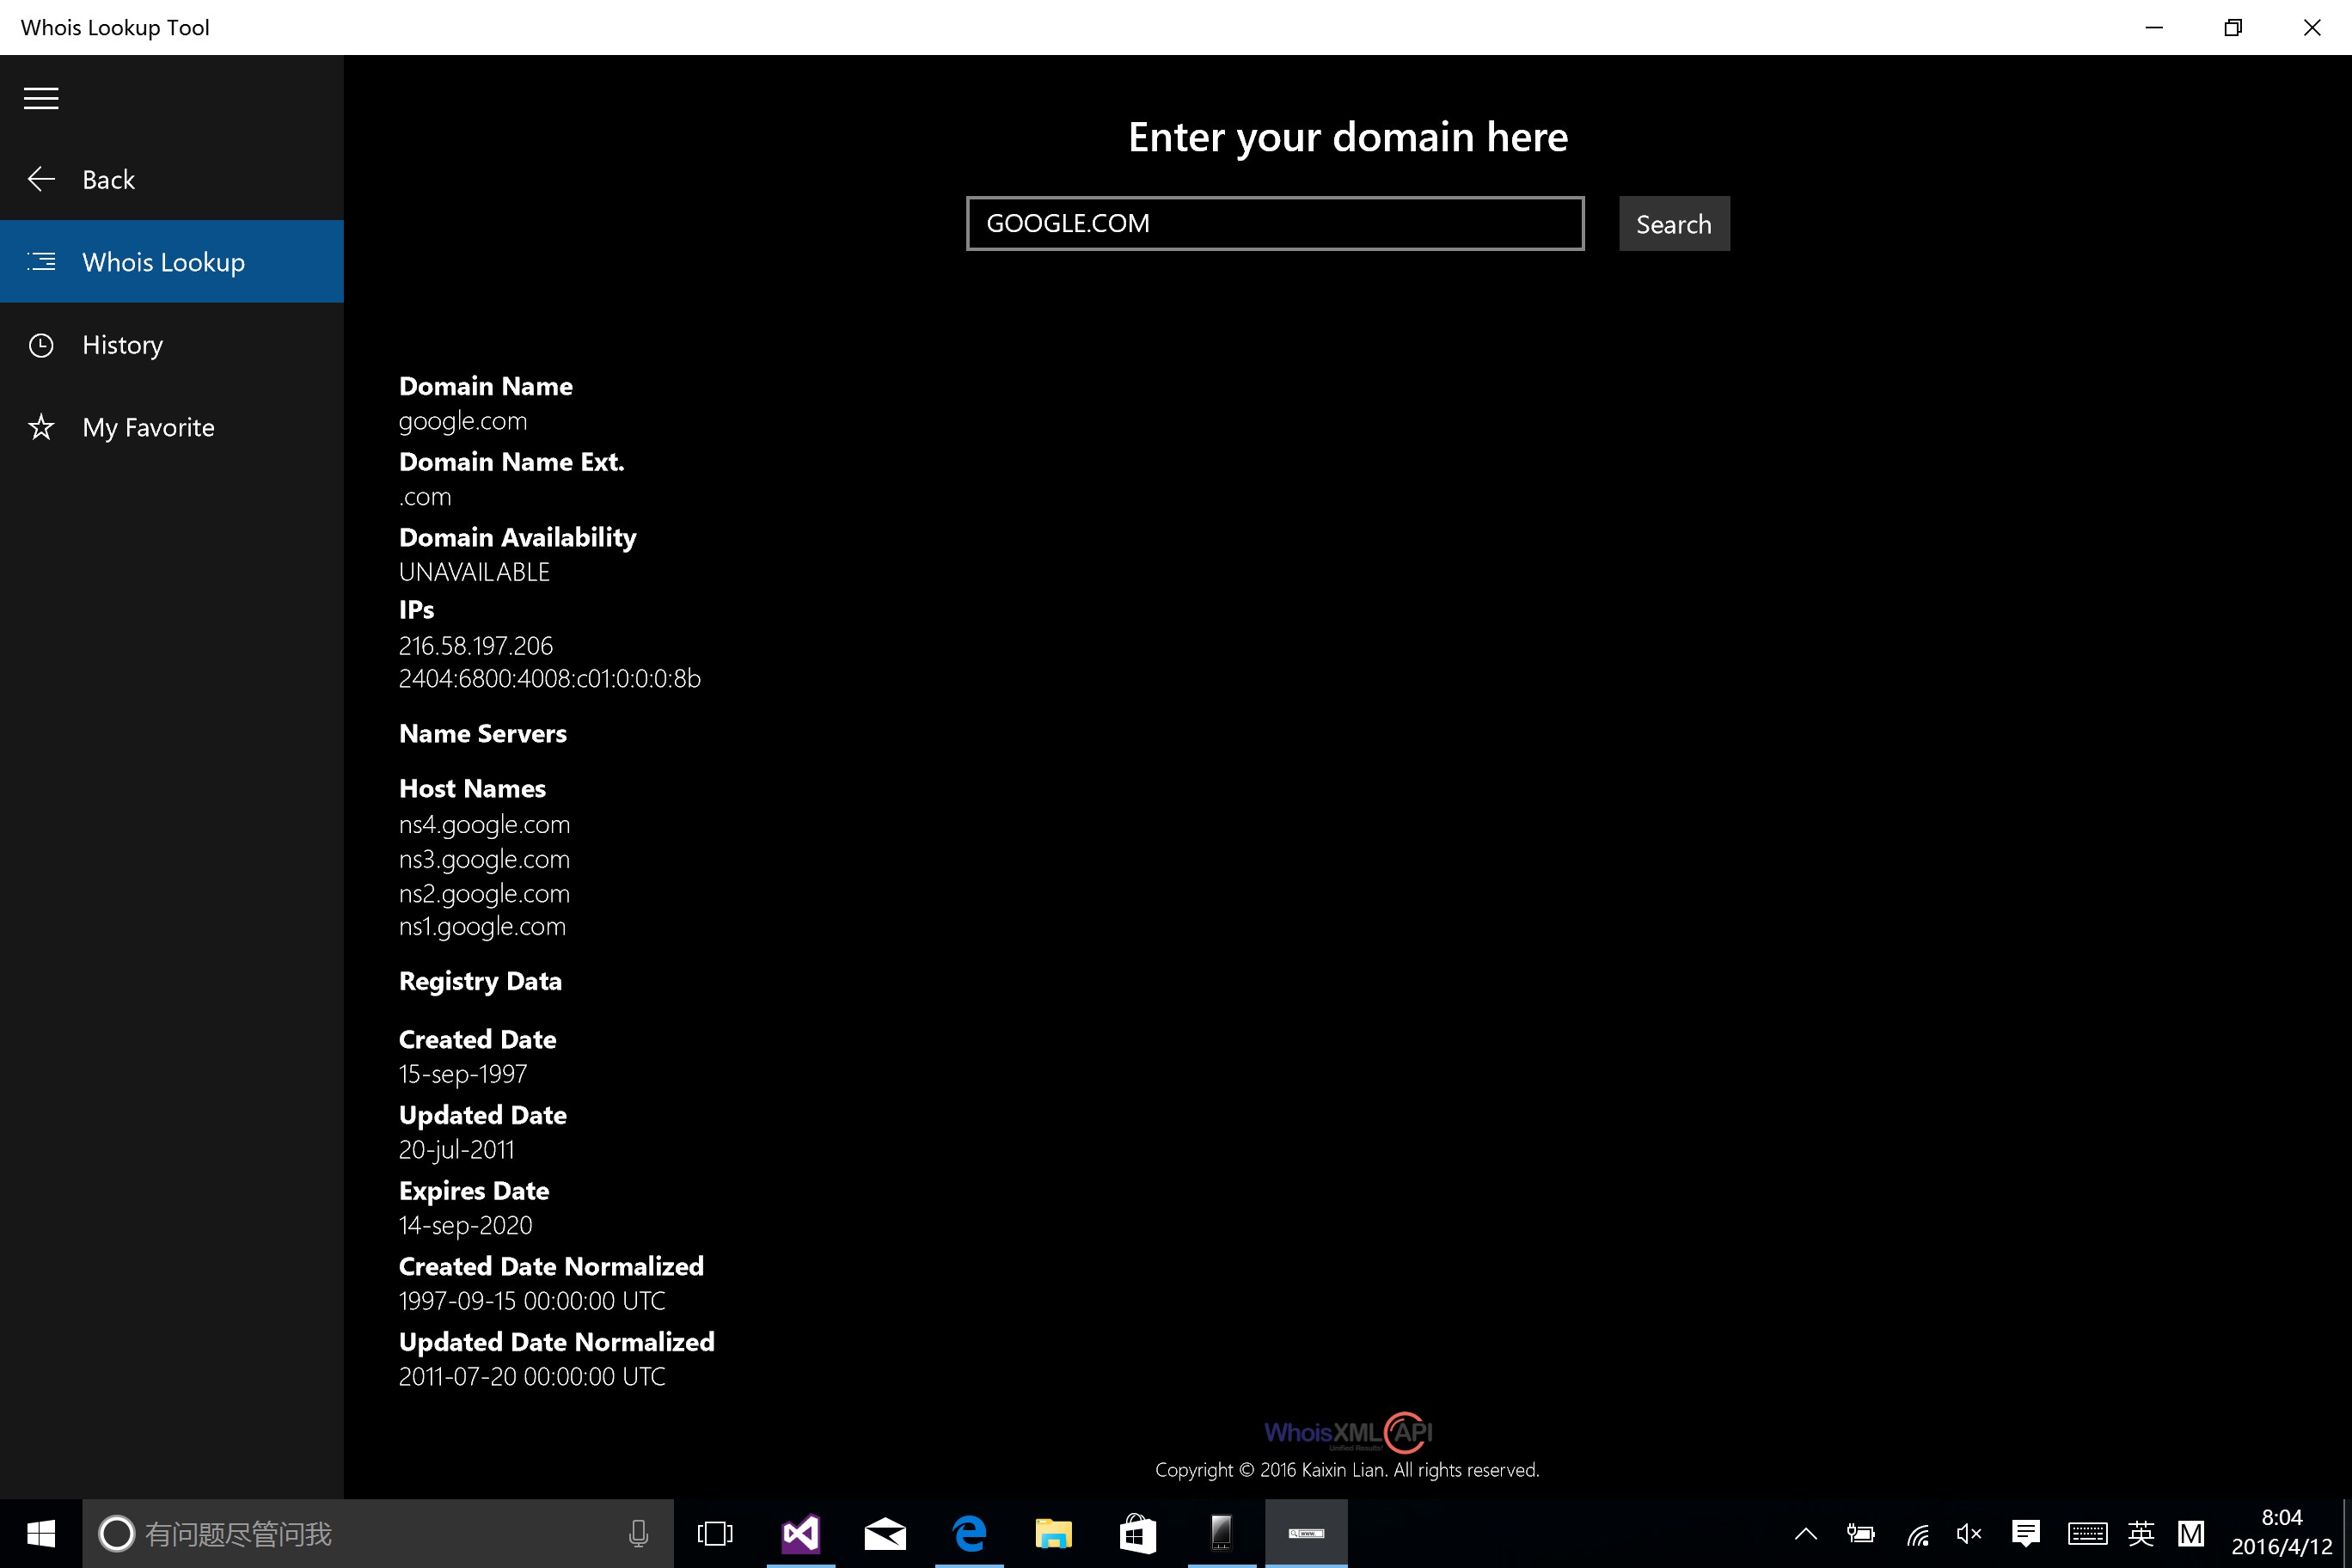Screen dimensions: 2352x1568
Task: Open My Favorite star icon
Action: click(41, 428)
